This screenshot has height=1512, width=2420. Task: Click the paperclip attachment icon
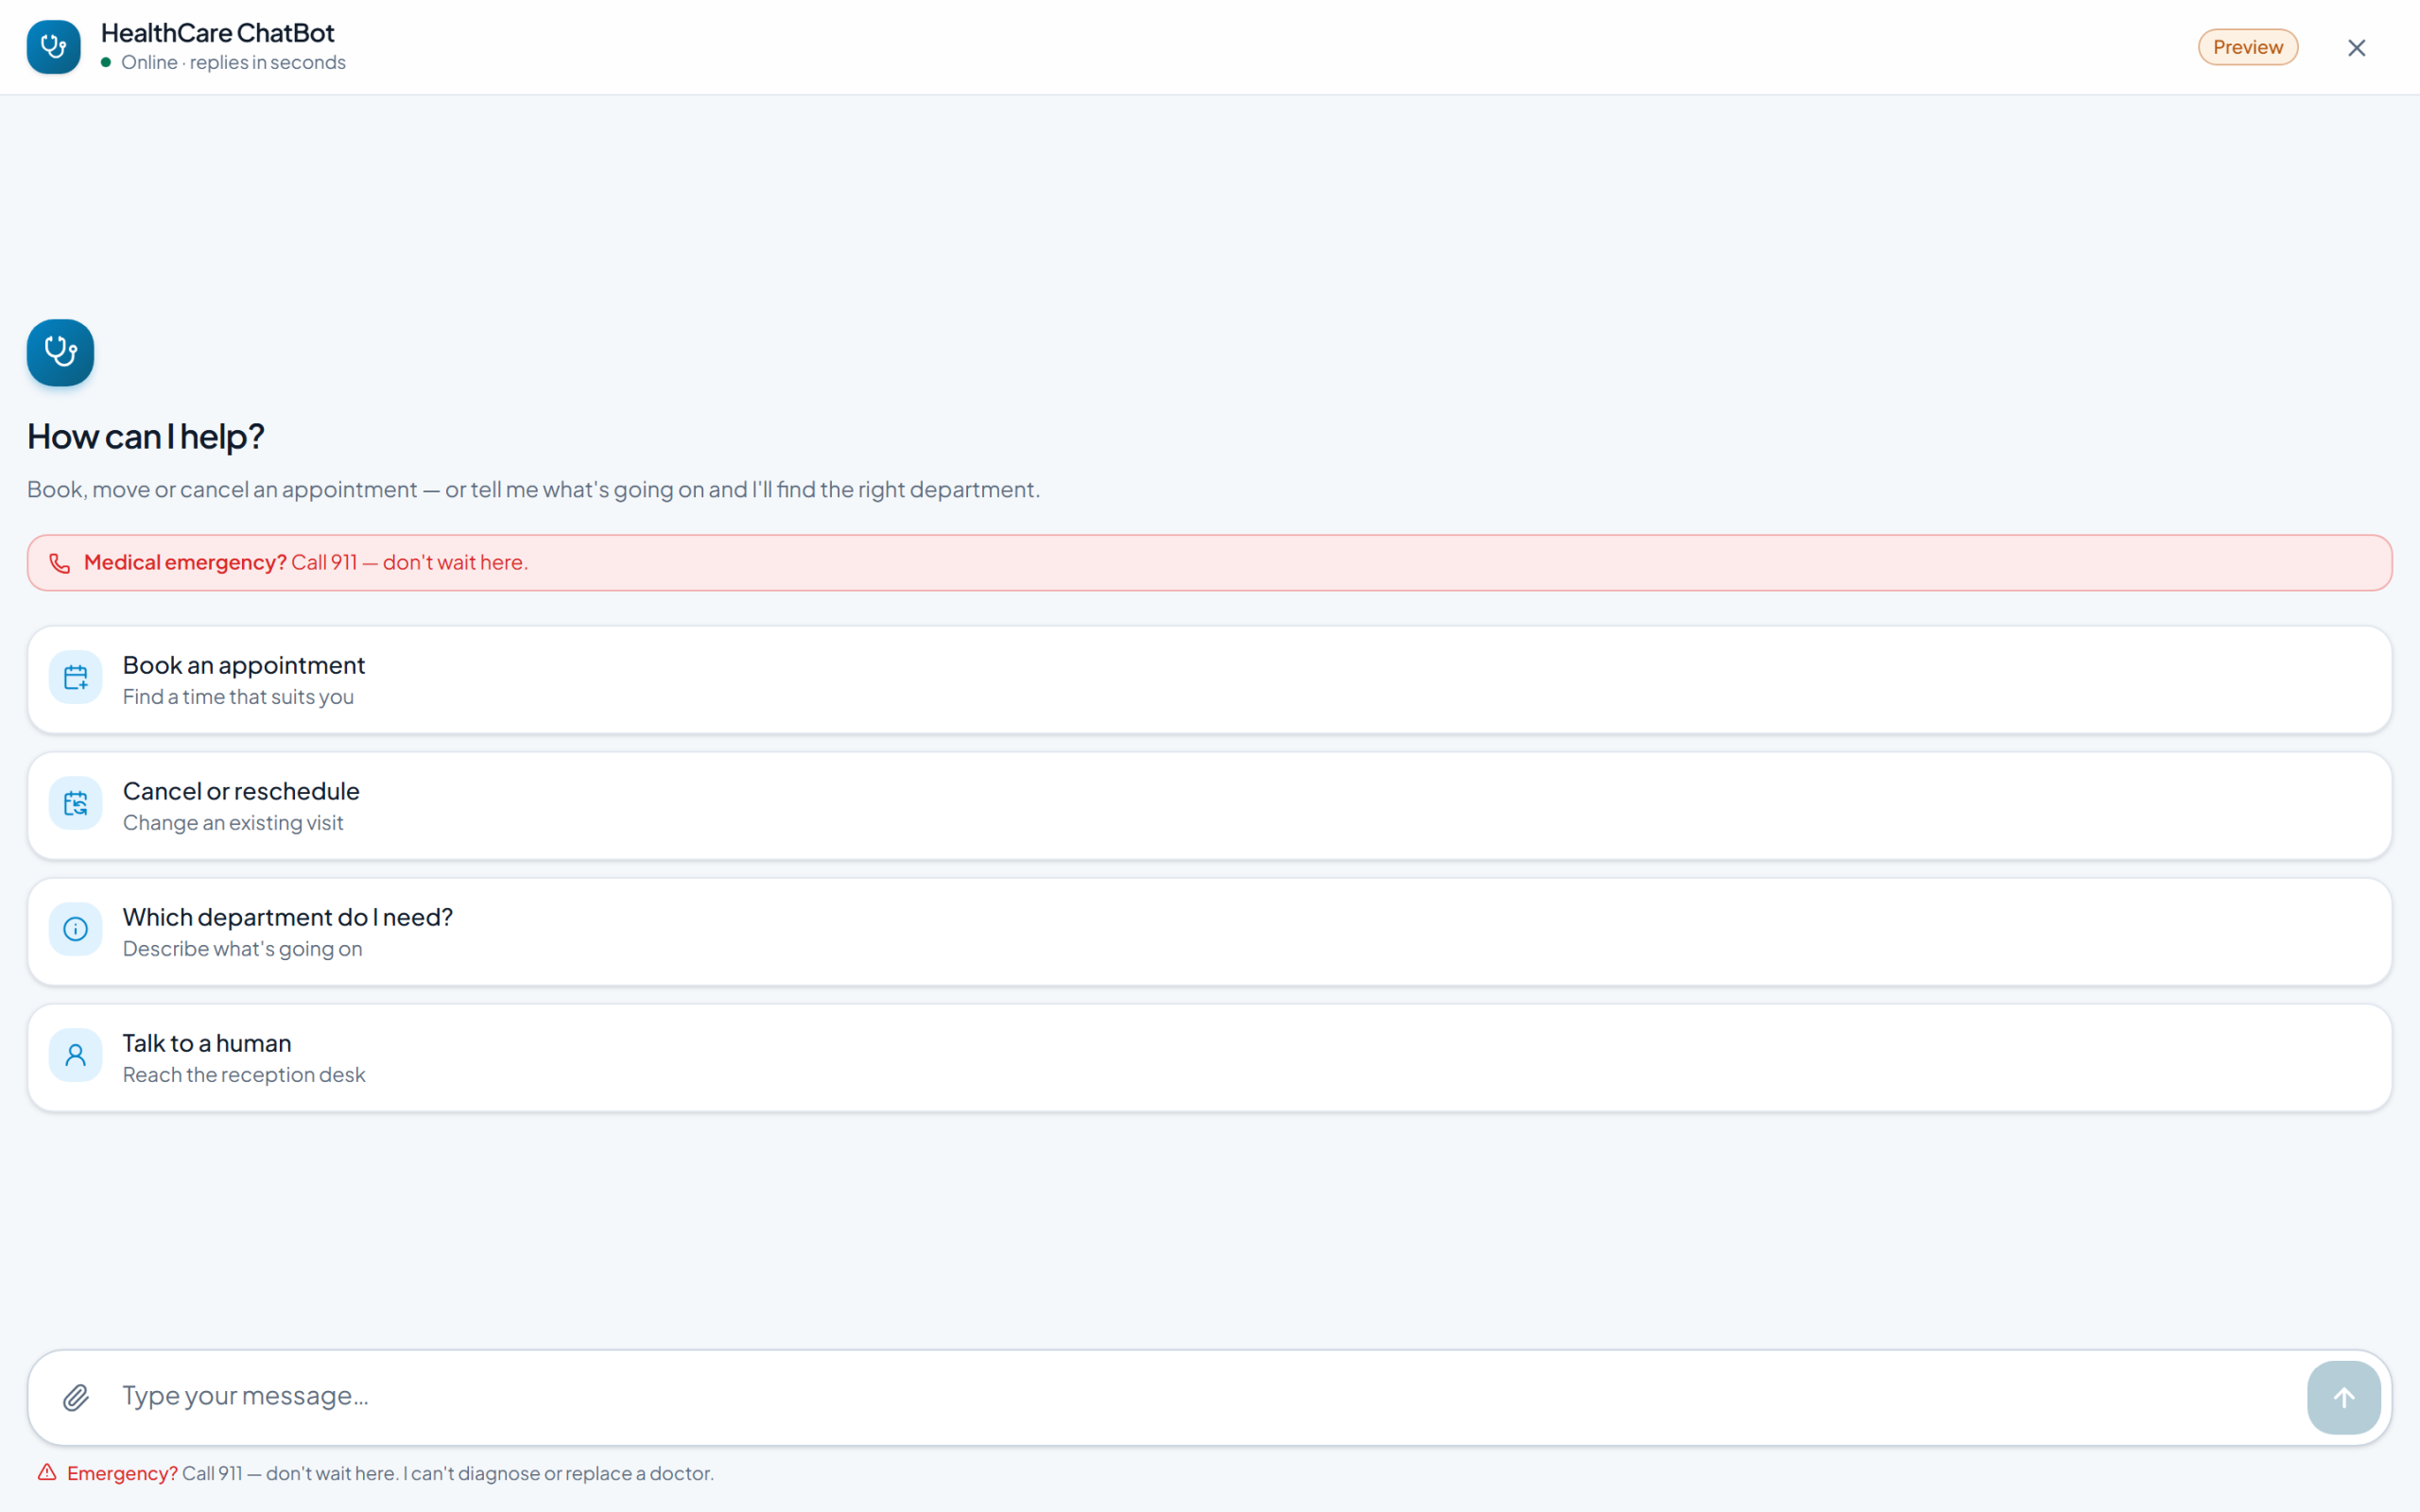tap(76, 1397)
